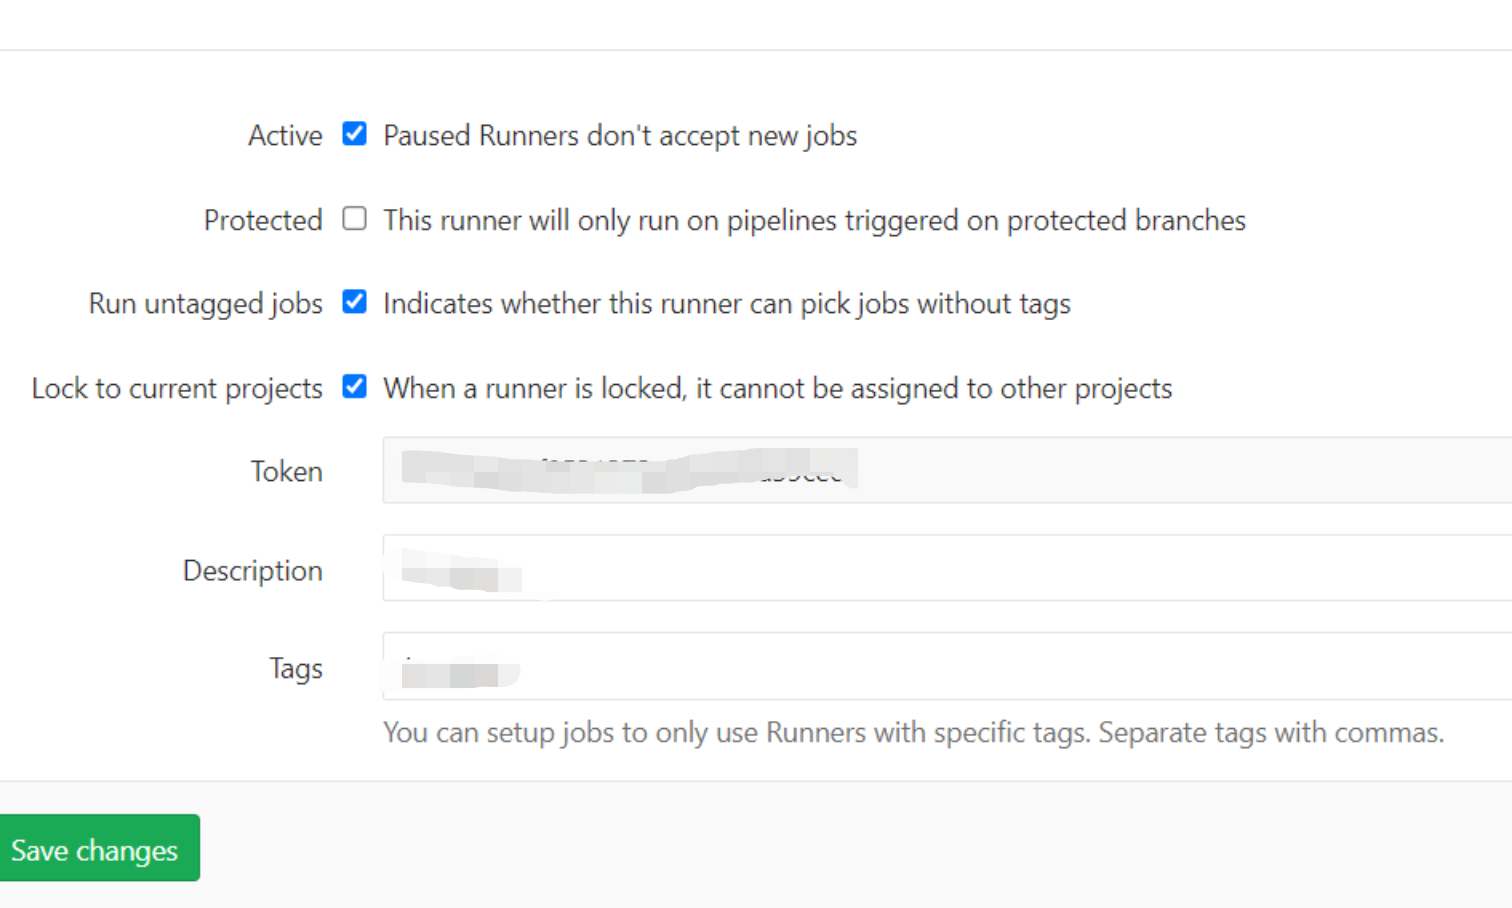
Task: Click the "Description" label text
Action: 253,570
